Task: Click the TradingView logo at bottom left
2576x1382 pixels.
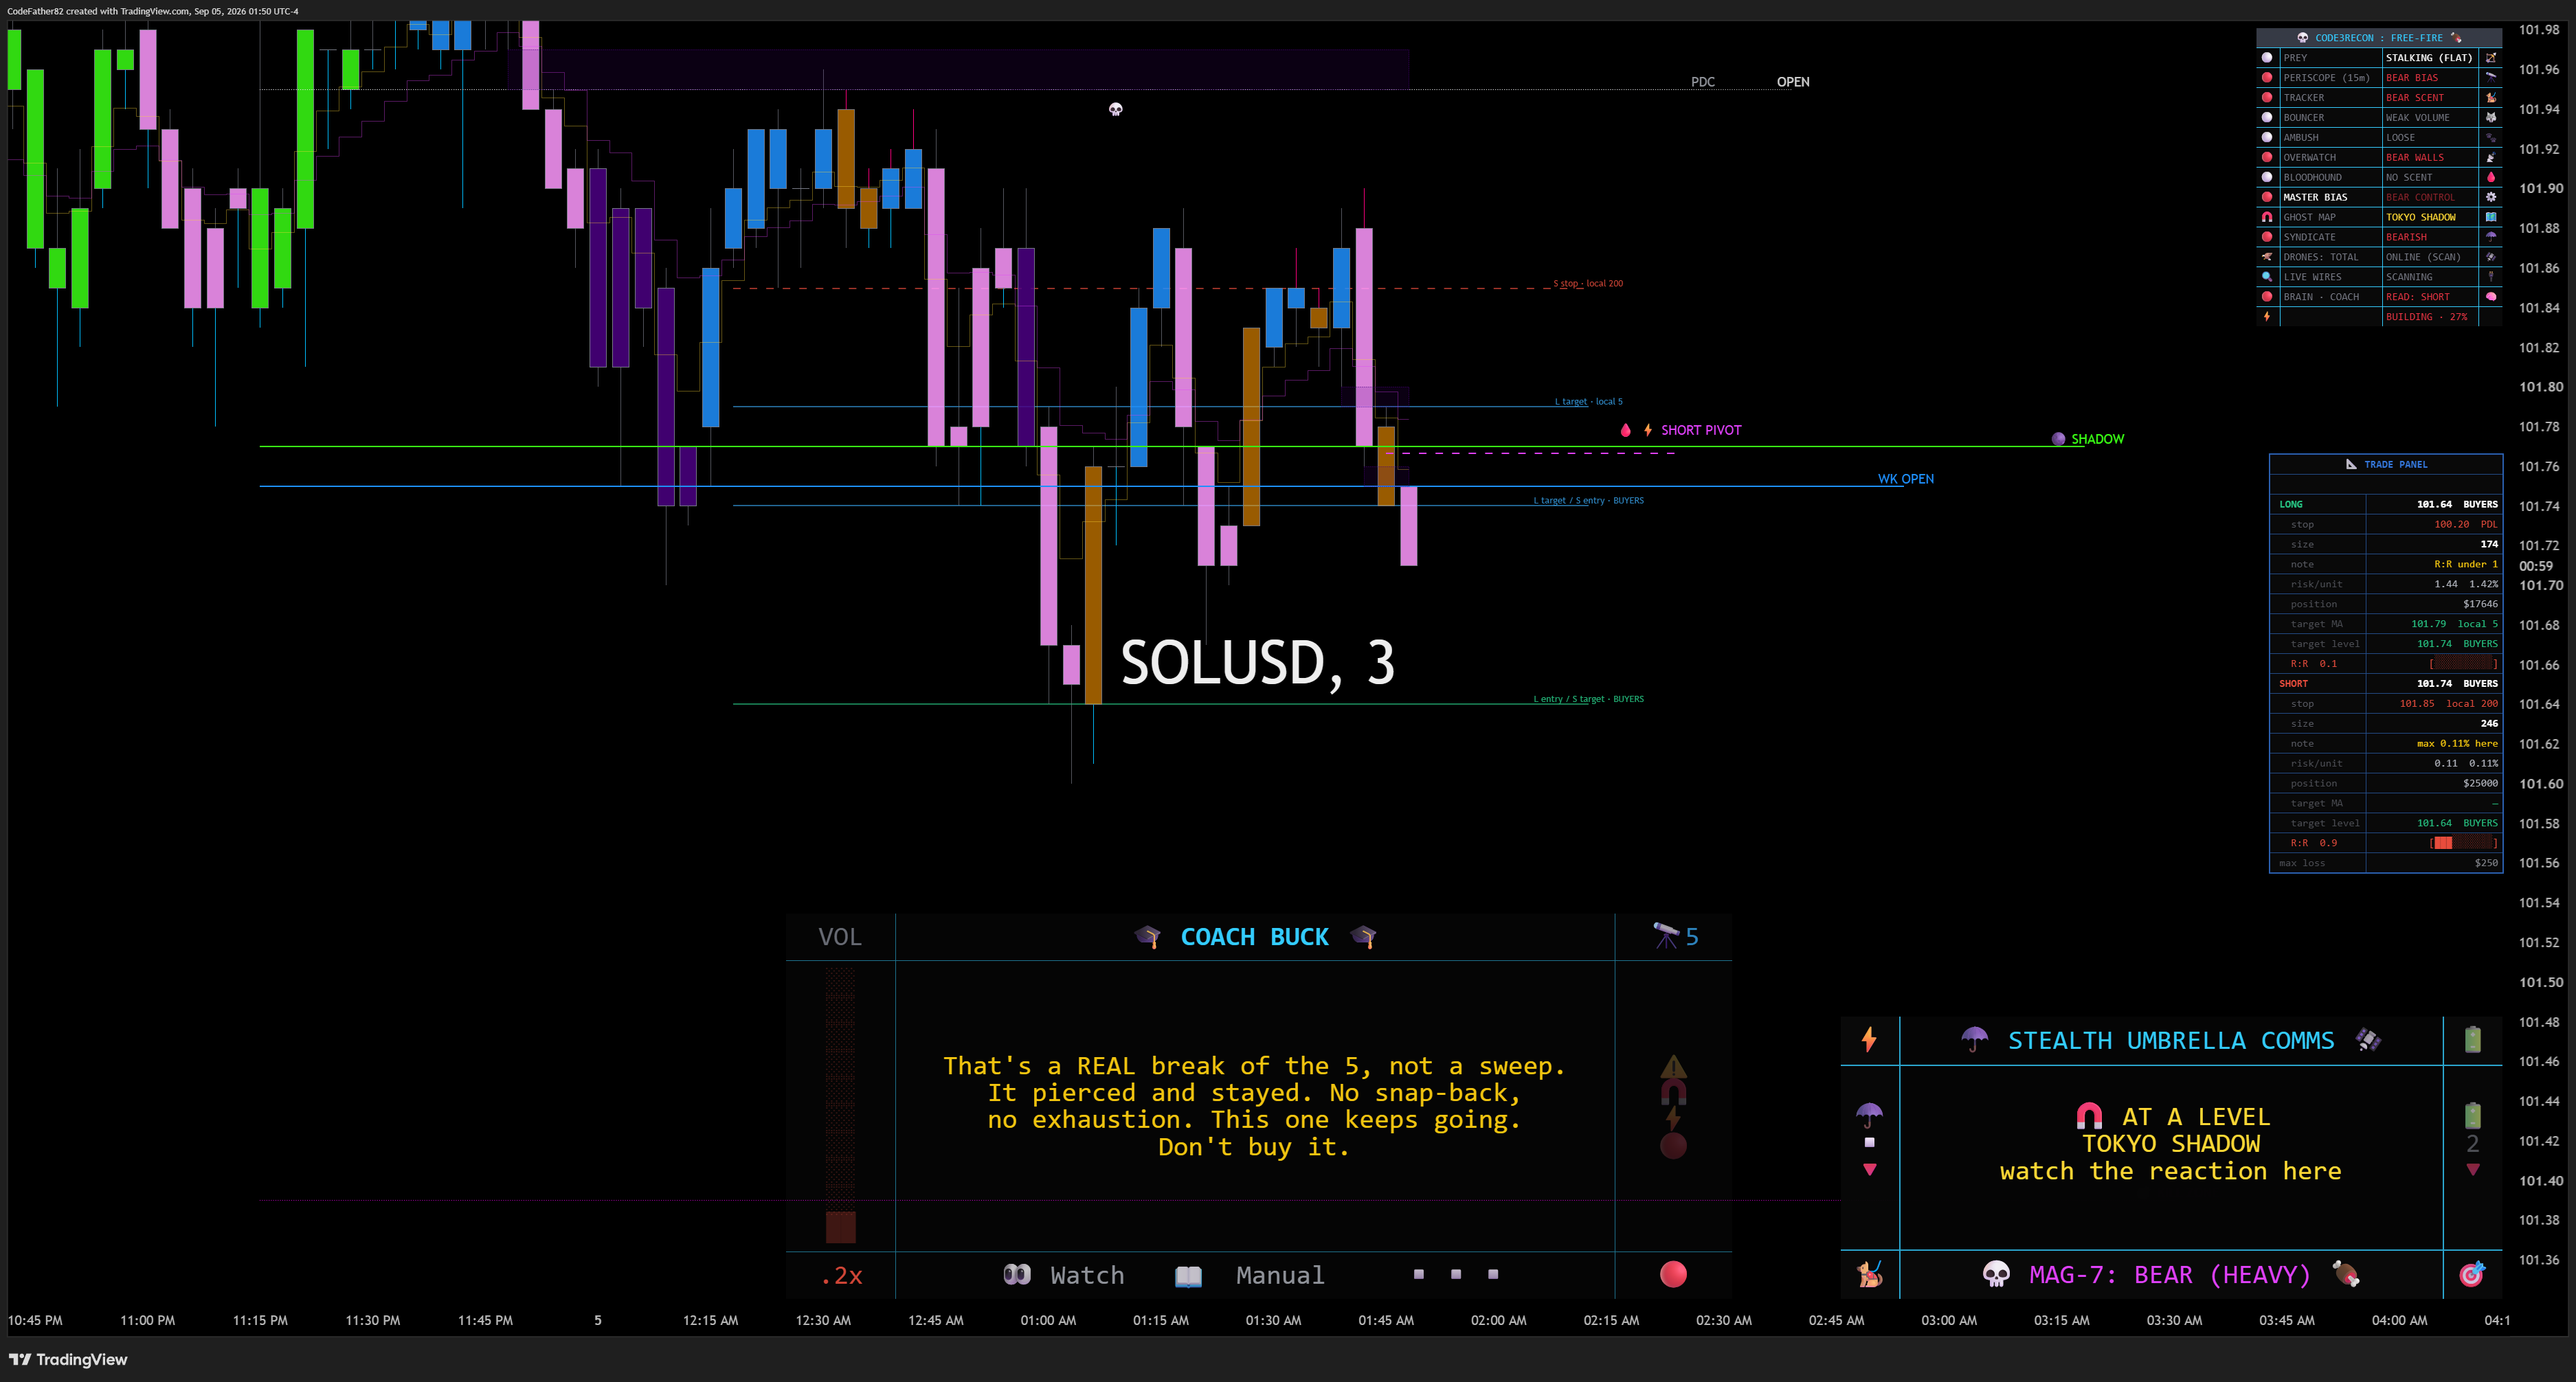Action: tap(68, 1359)
